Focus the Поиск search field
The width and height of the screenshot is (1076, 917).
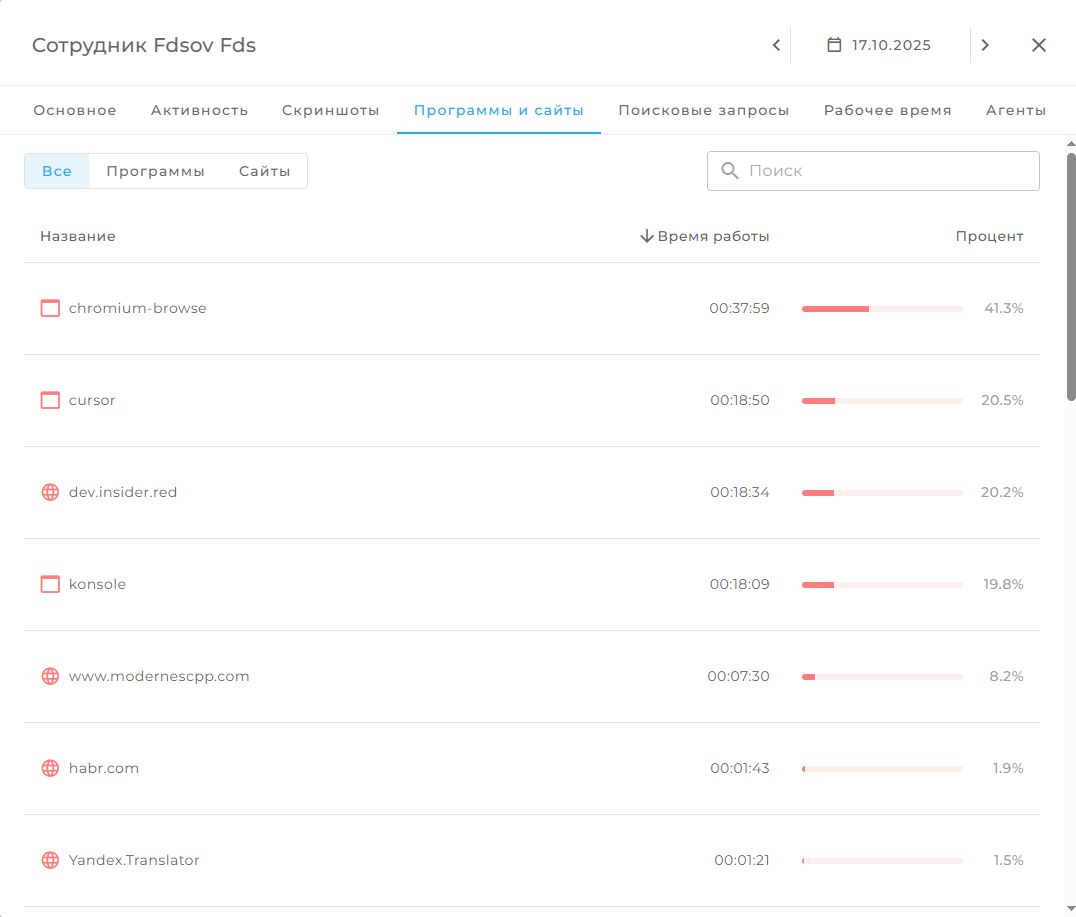(x=885, y=171)
